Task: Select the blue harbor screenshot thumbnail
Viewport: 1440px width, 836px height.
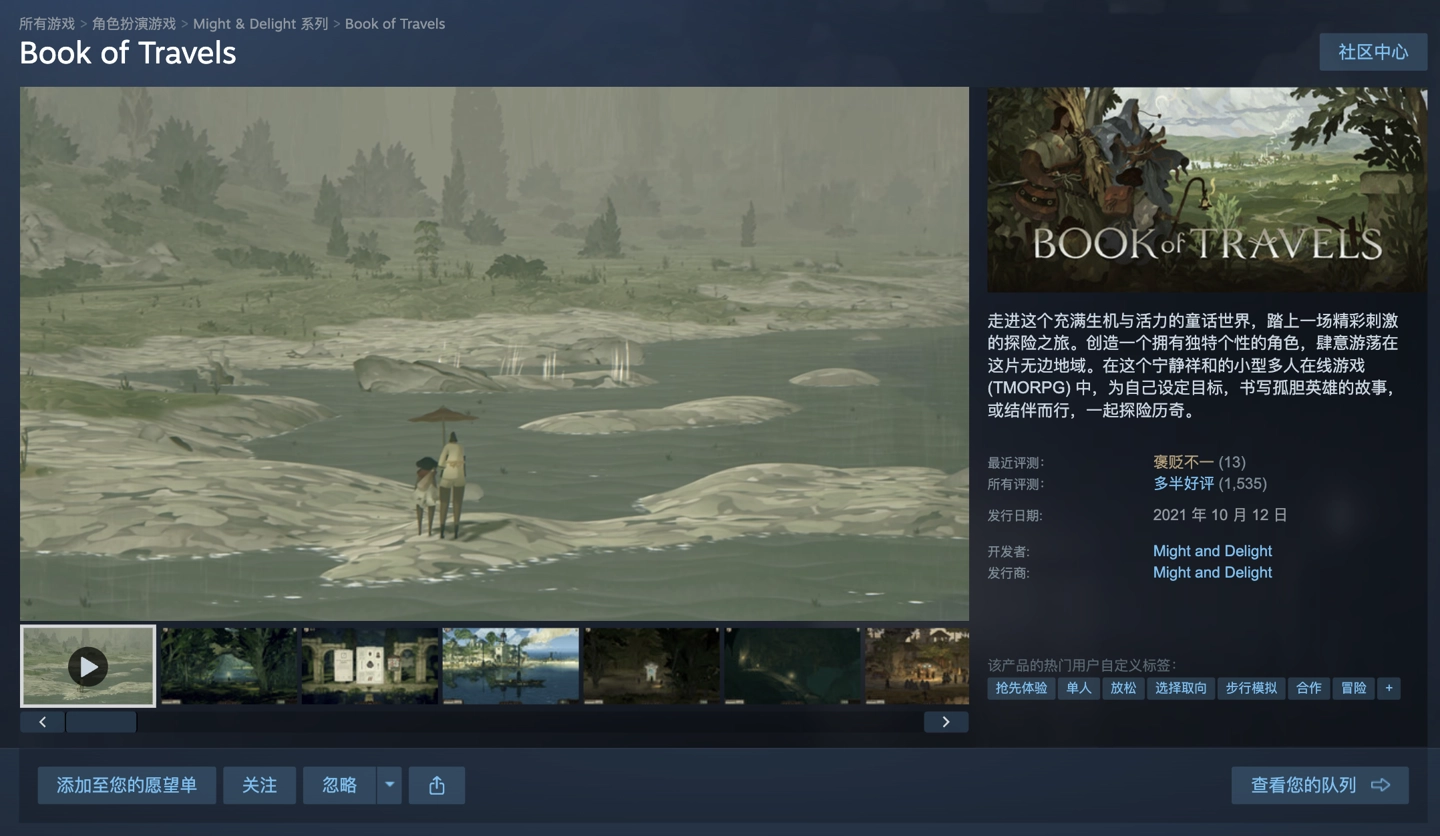Action: click(511, 666)
